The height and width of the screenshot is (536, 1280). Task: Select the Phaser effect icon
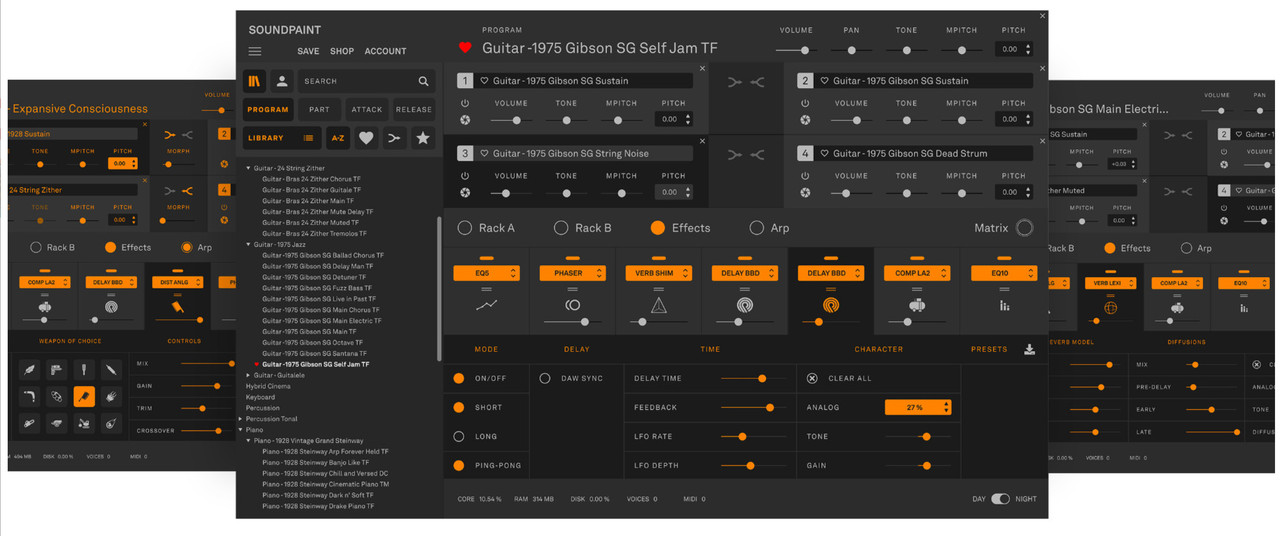click(573, 305)
